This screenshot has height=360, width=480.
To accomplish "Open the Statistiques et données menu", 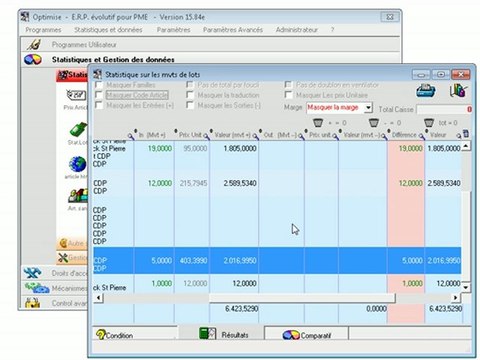I will coord(108,30).
